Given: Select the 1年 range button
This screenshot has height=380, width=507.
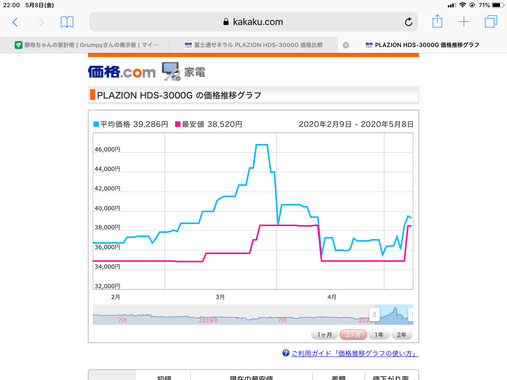Looking at the screenshot, I should (x=379, y=335).
